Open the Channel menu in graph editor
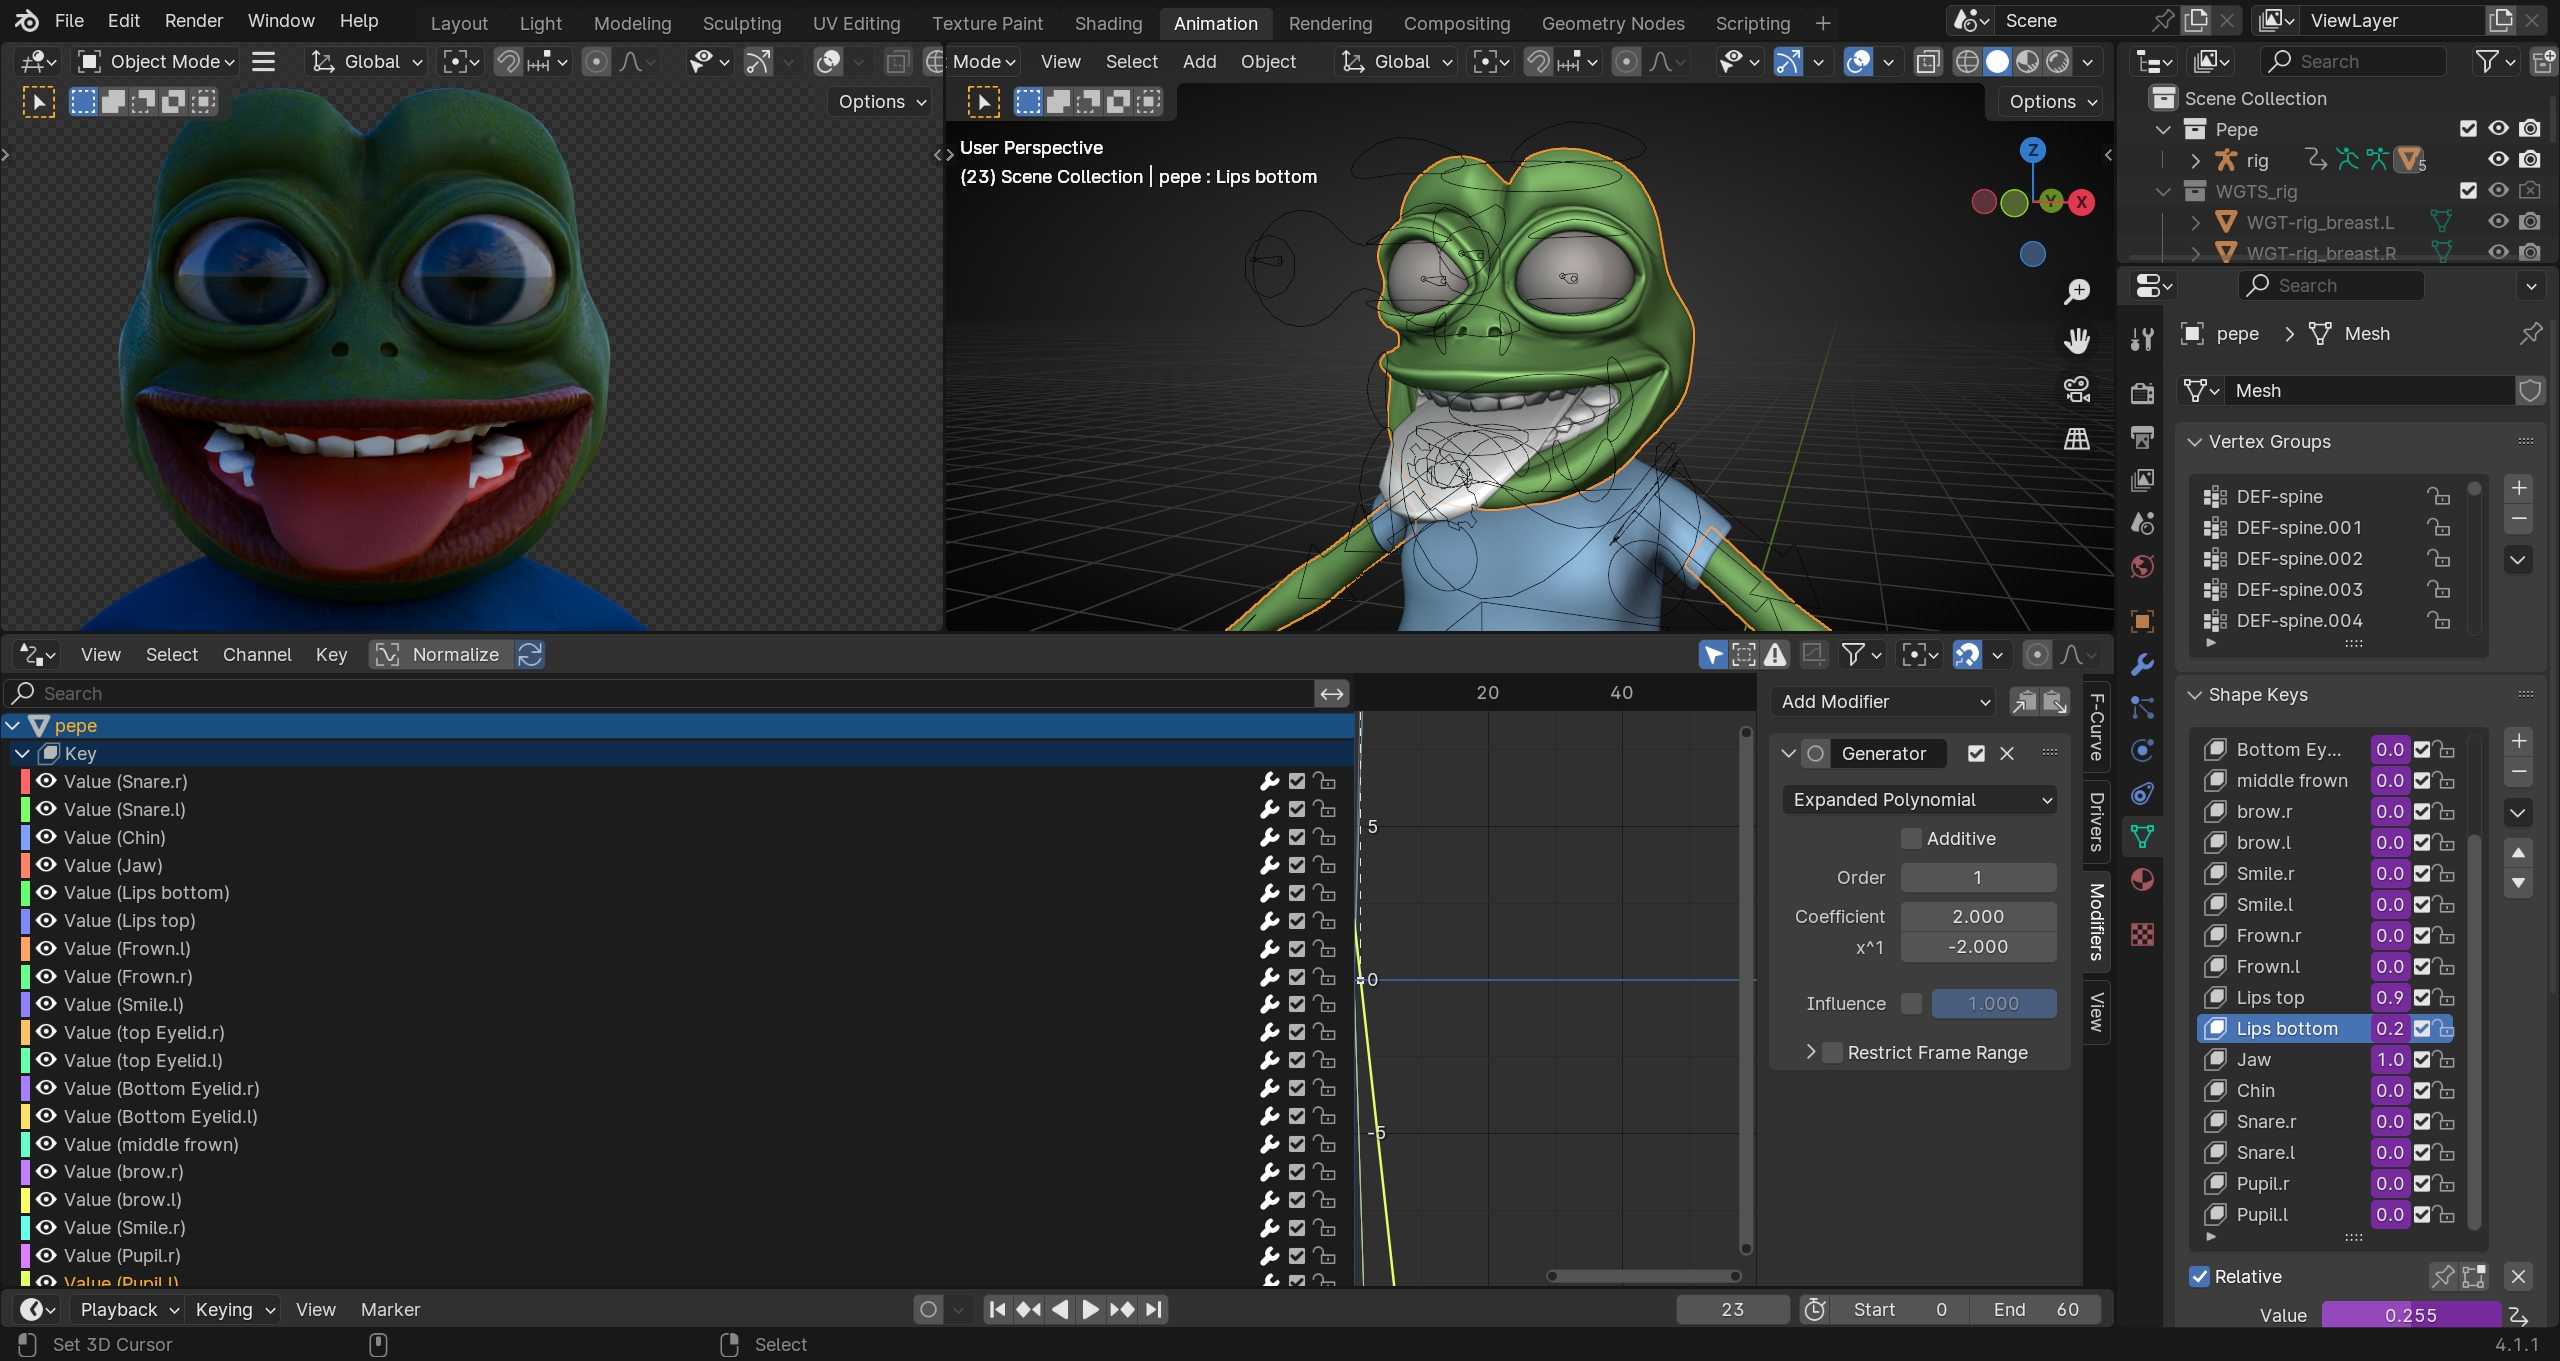Screen dimensions: 2560x1361 point(257,655)
